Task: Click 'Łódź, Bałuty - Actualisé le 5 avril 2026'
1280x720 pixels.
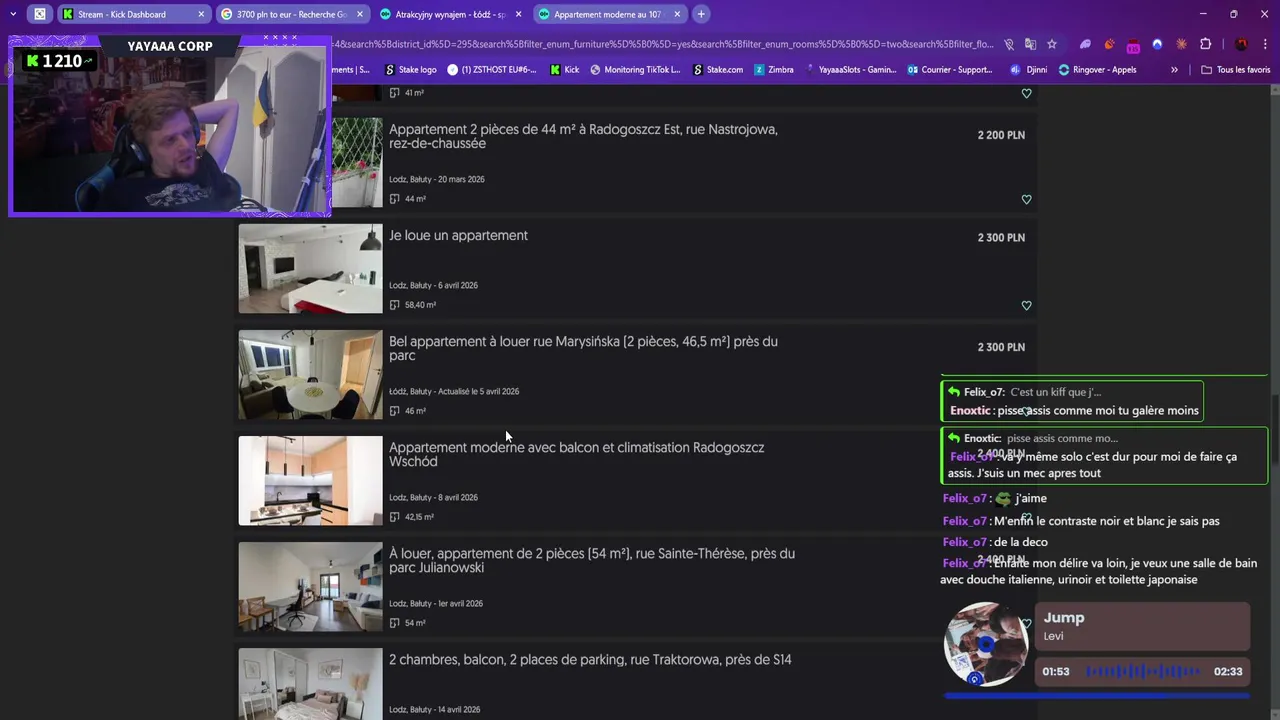Action: click(454, 391)
